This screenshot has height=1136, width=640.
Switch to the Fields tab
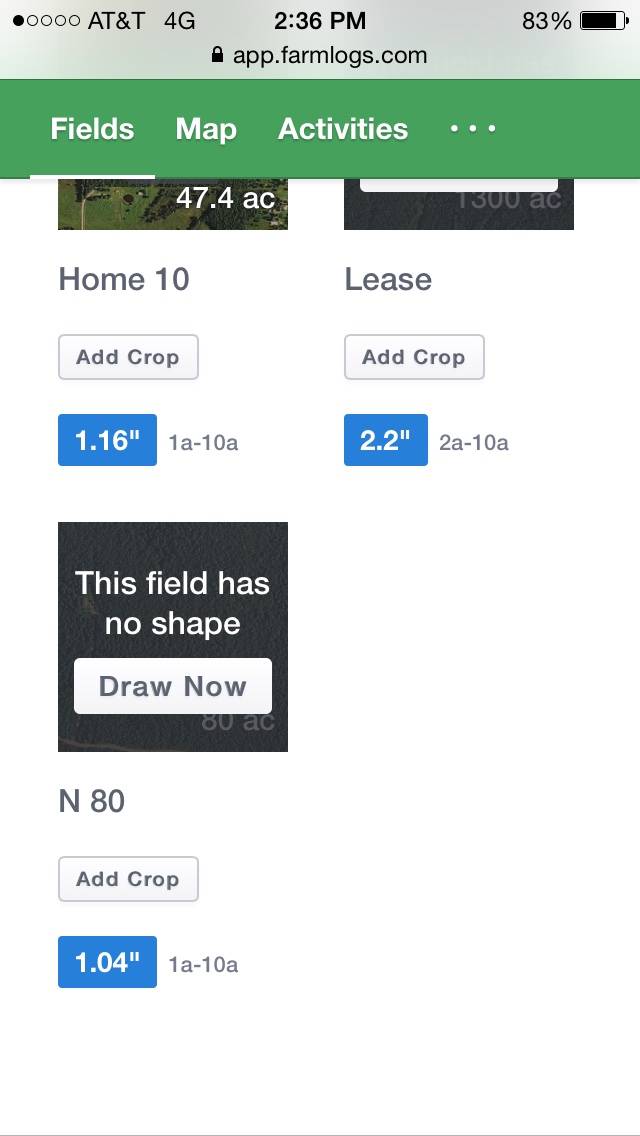[x=92, y=129]
